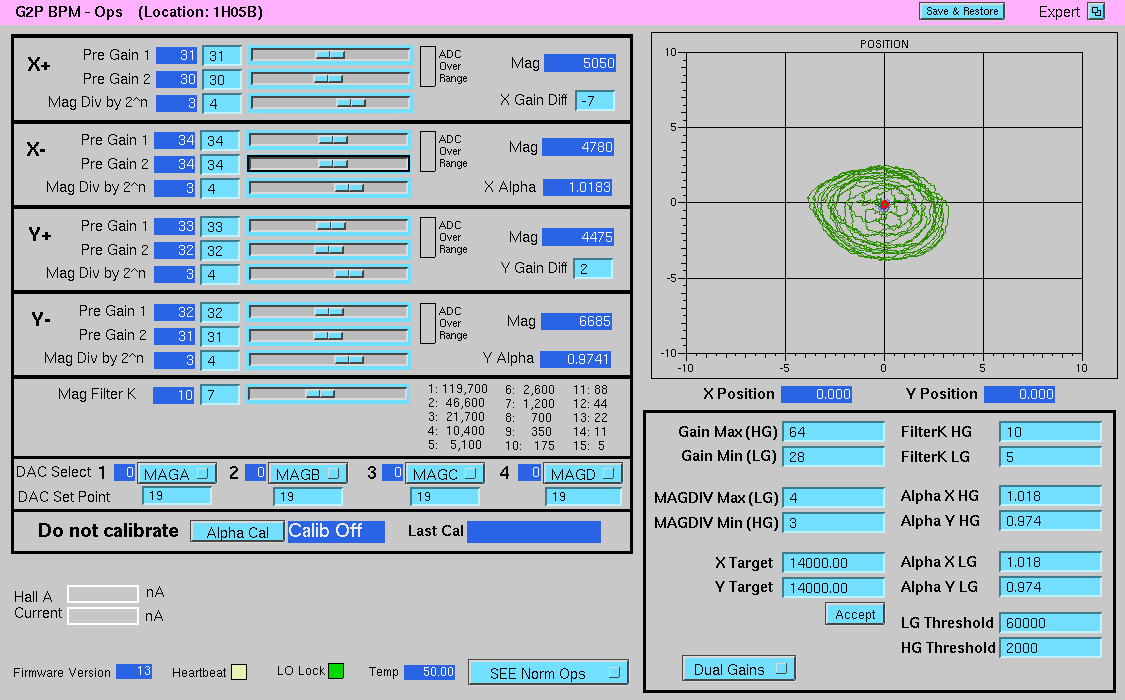Adjust the Y- Mag Div slider

click(x=329, y=359)
